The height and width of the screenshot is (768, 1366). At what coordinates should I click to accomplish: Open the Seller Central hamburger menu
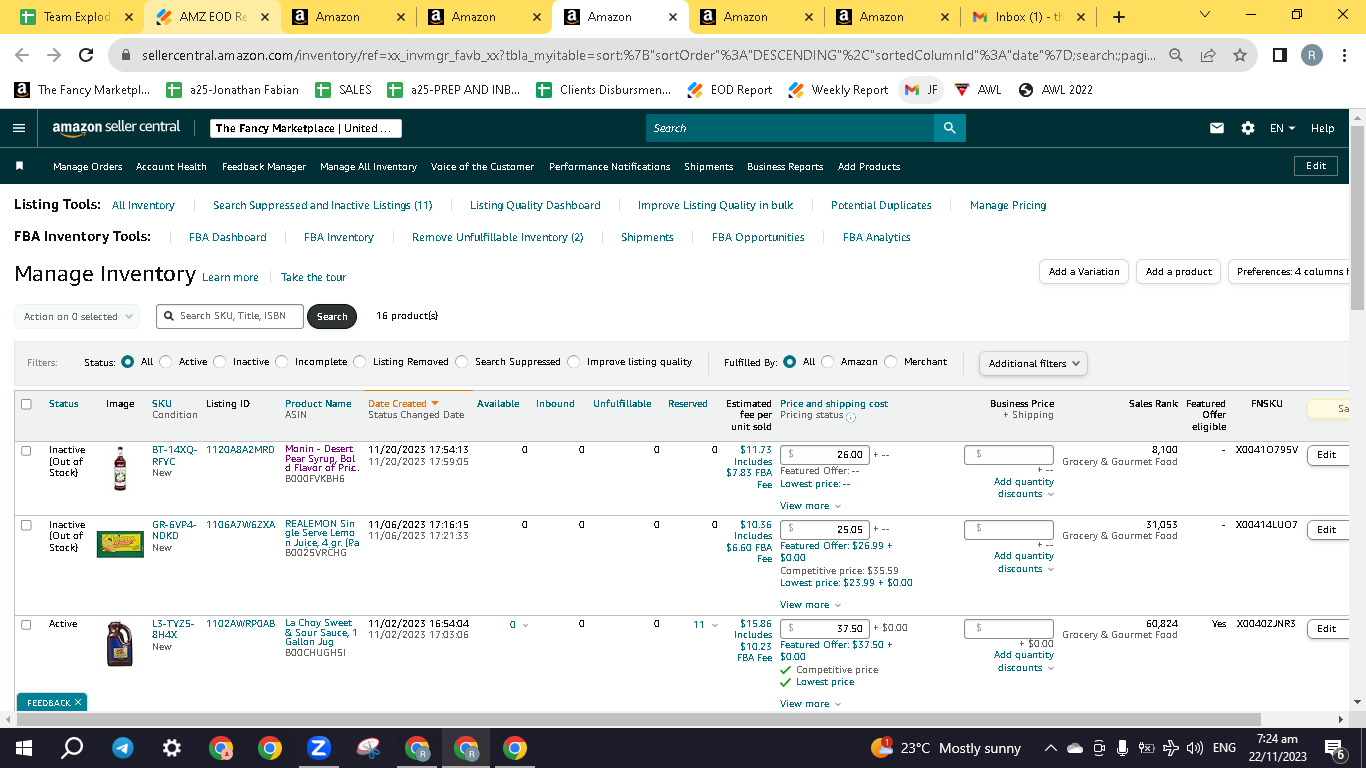click(19, 128)
